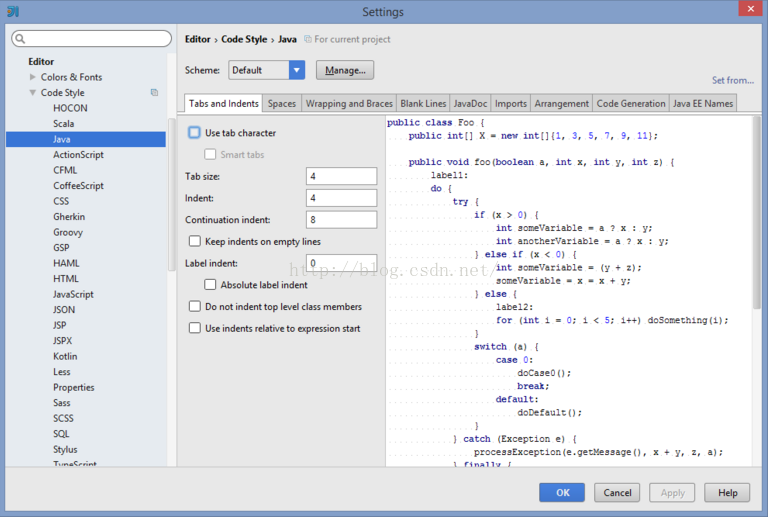
Task: Select GSP in the list
Action: (61, 248)
